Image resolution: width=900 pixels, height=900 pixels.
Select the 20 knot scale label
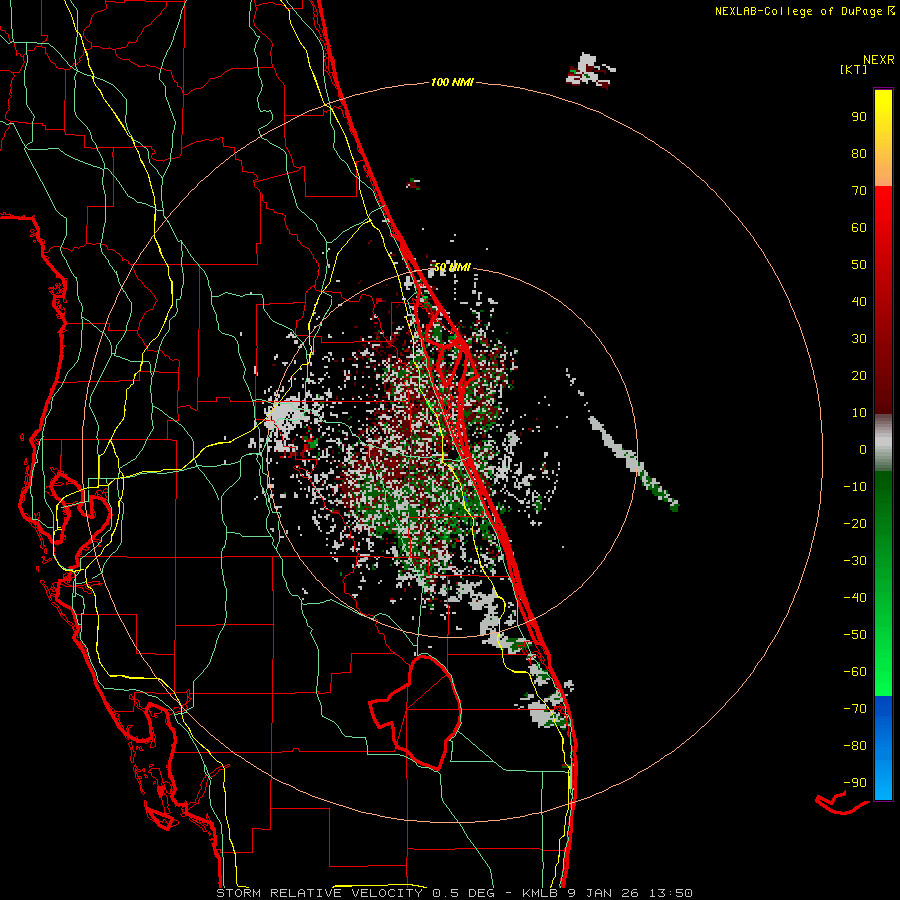[859, 376]
